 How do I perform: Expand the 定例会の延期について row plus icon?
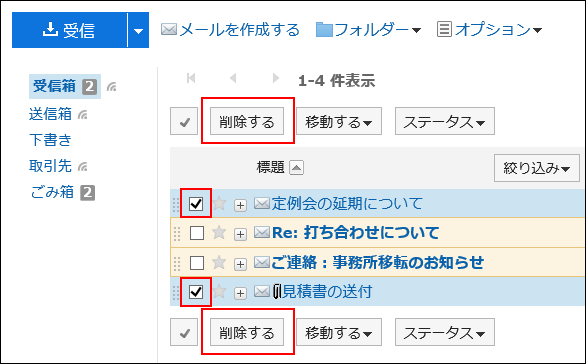coord(240,205)
